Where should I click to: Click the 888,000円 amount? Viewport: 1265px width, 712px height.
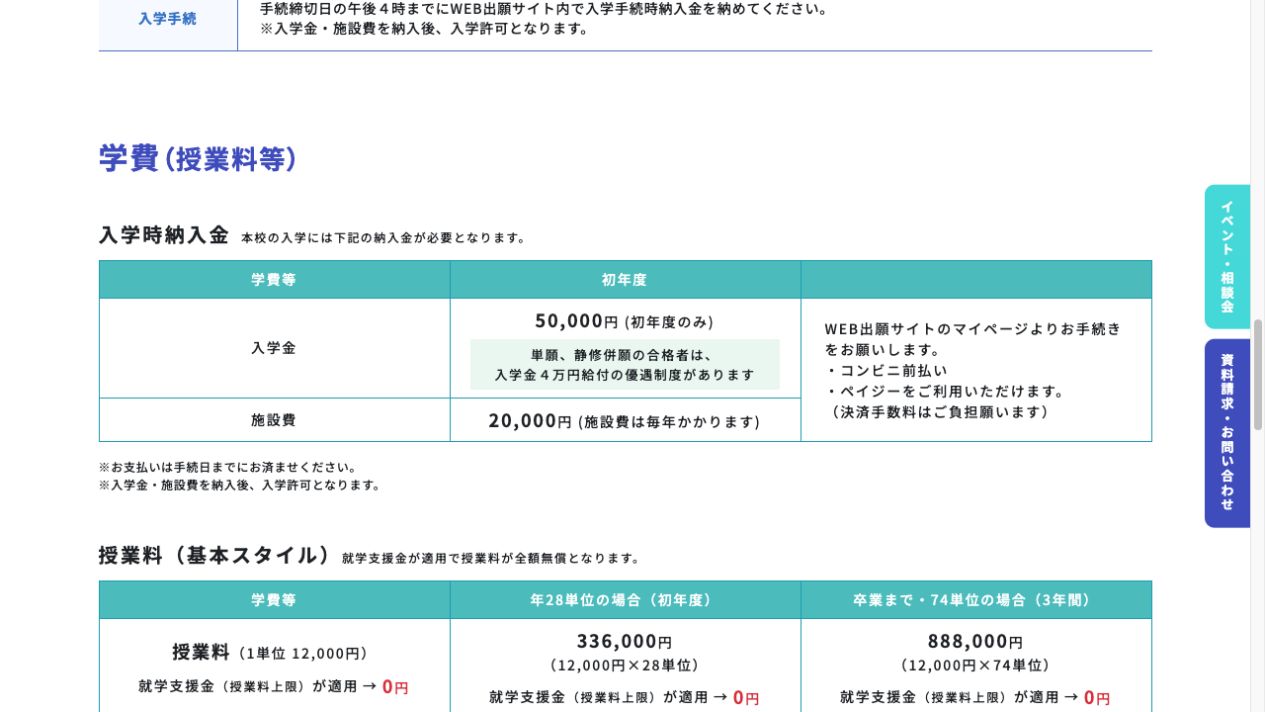pyautogui.click(x=976, y=642)
